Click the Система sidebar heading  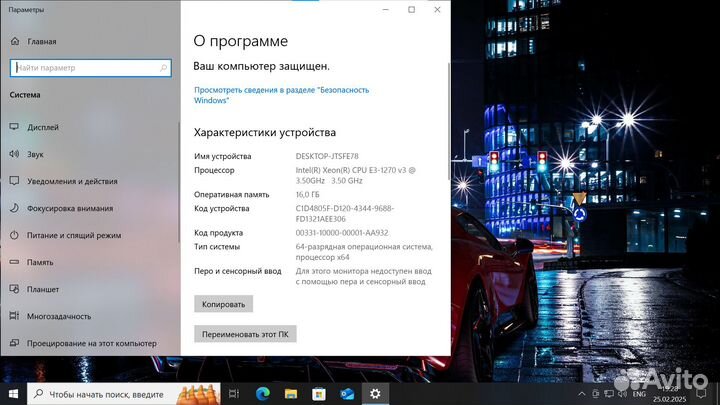(25, 95)
